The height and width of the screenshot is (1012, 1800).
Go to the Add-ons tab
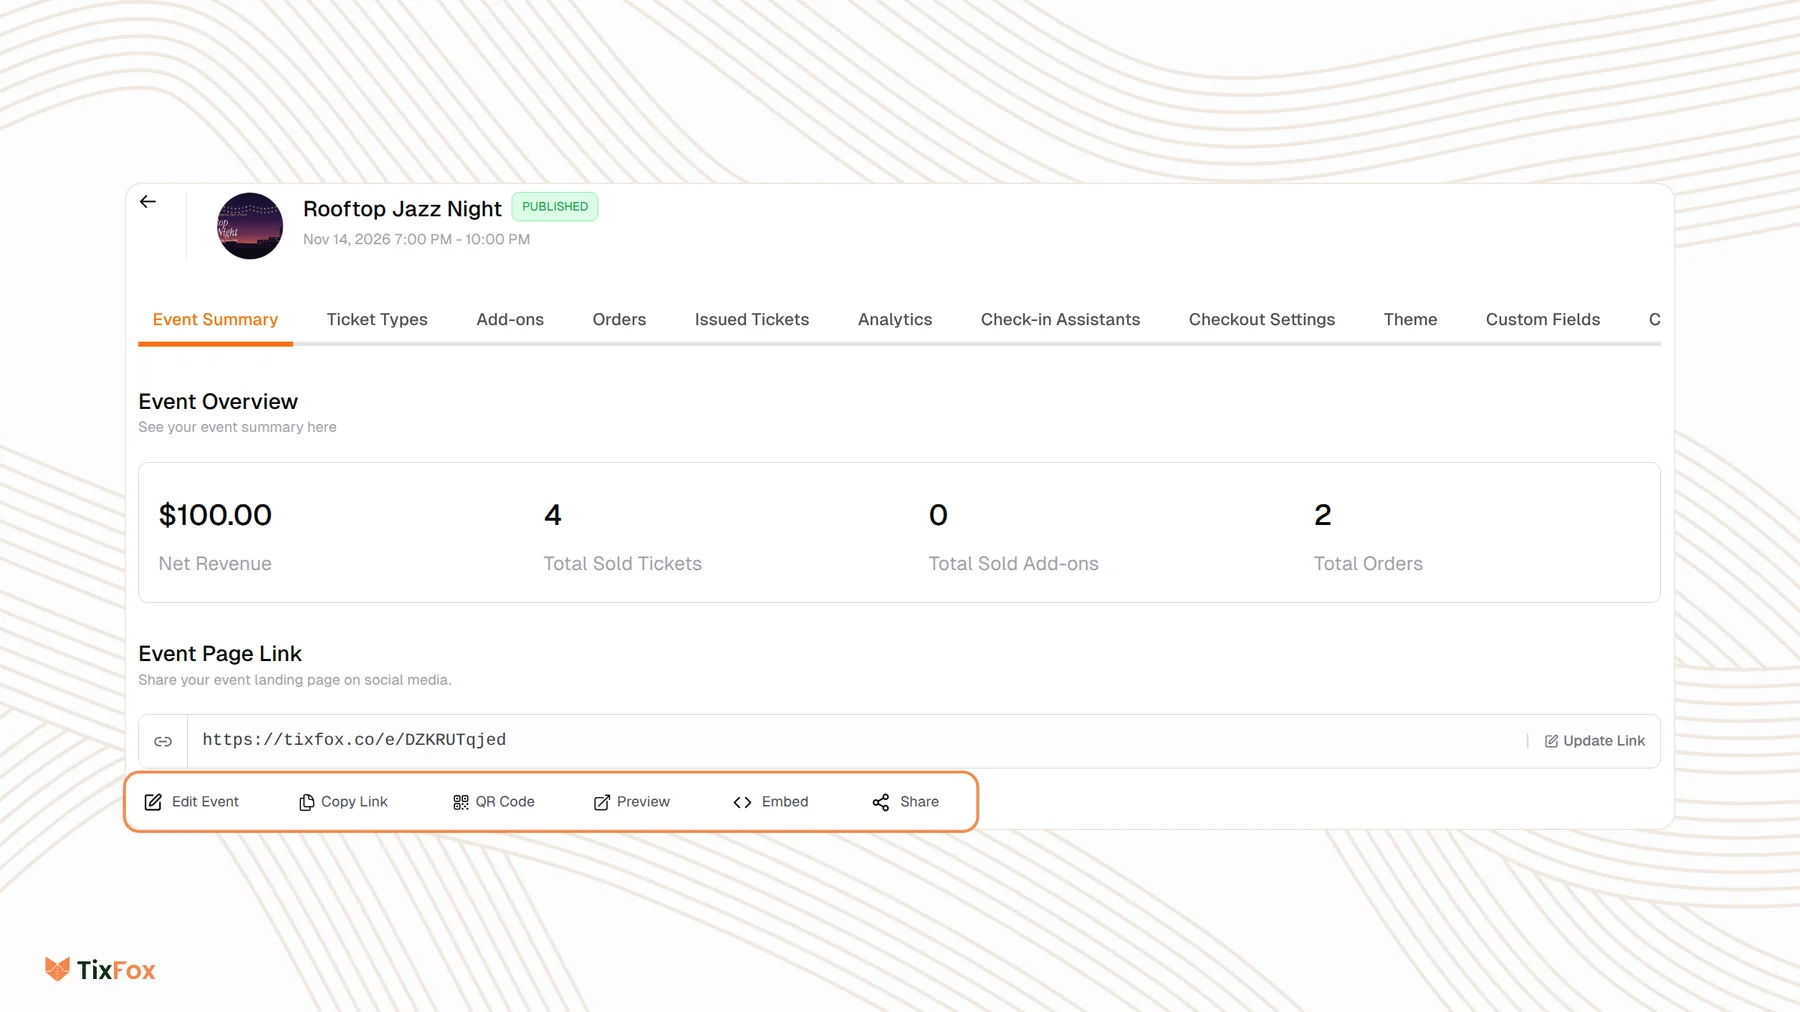click(510, 320)
